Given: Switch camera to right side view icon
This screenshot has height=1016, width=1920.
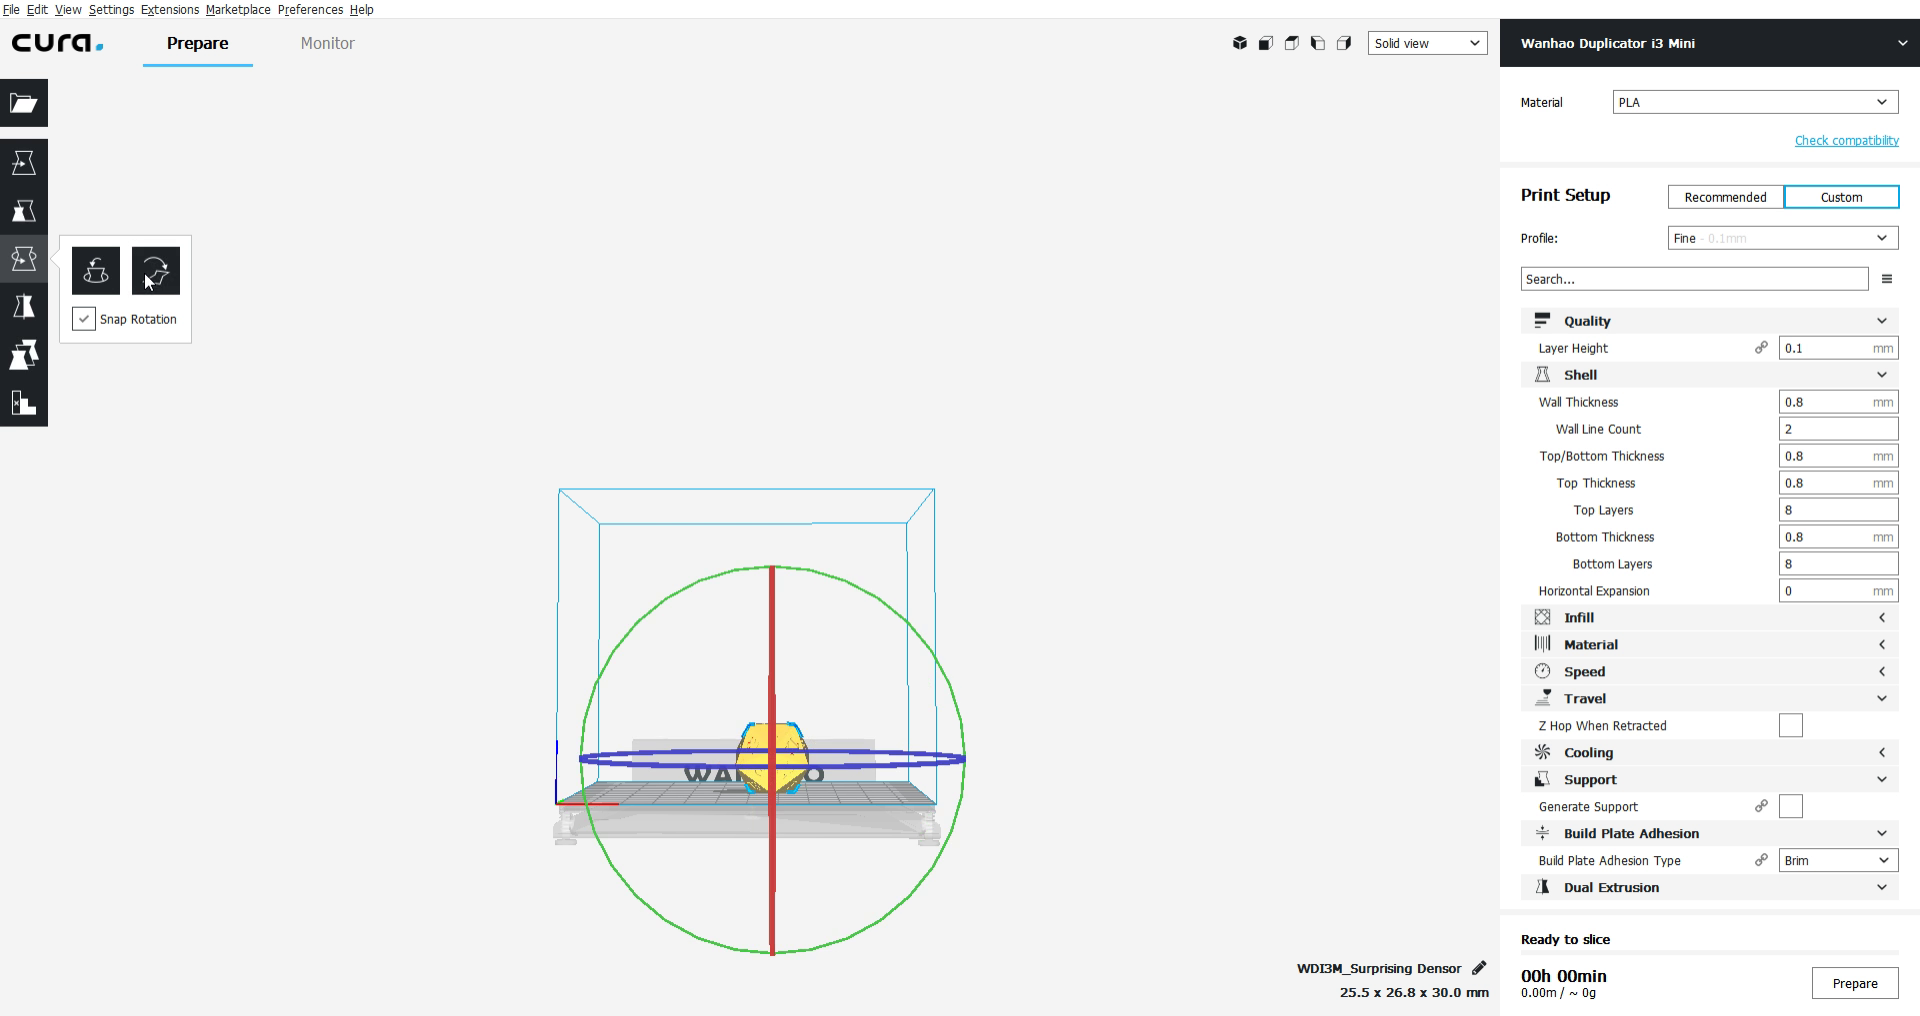Looking at the screenshot, I should coord(1344,43).
